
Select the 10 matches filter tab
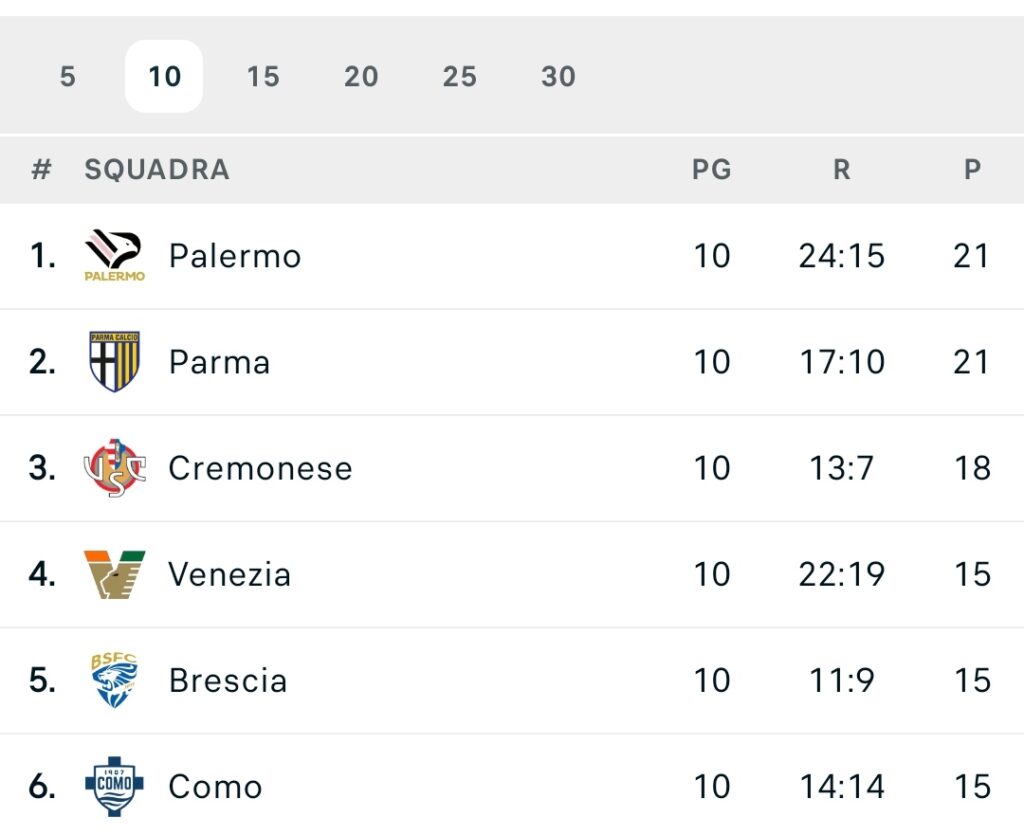point(164,76)
